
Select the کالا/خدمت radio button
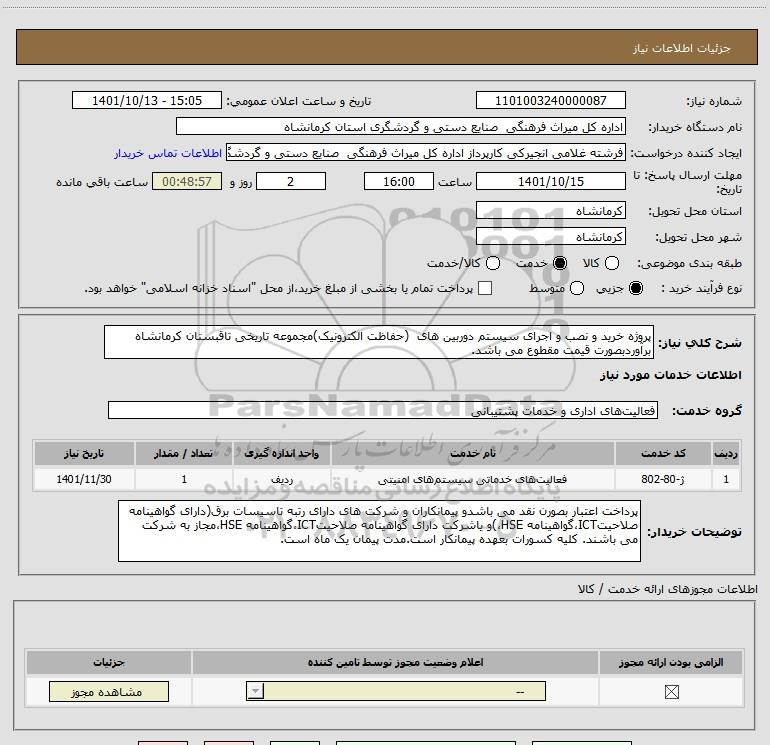point(493,263)
